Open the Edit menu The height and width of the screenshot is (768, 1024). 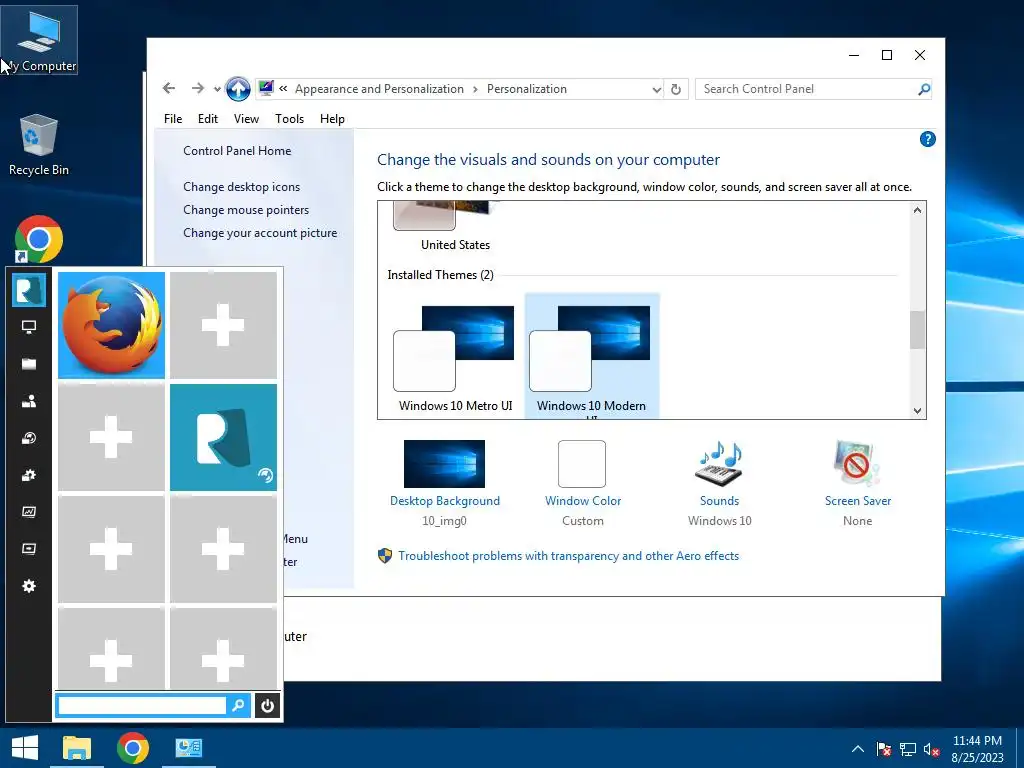pos(208,119)
